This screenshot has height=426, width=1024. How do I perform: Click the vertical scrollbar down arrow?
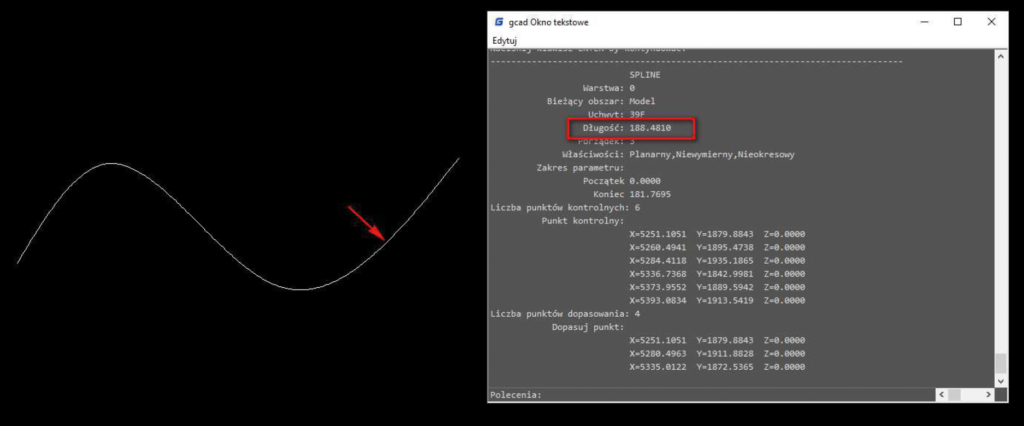1000,380
